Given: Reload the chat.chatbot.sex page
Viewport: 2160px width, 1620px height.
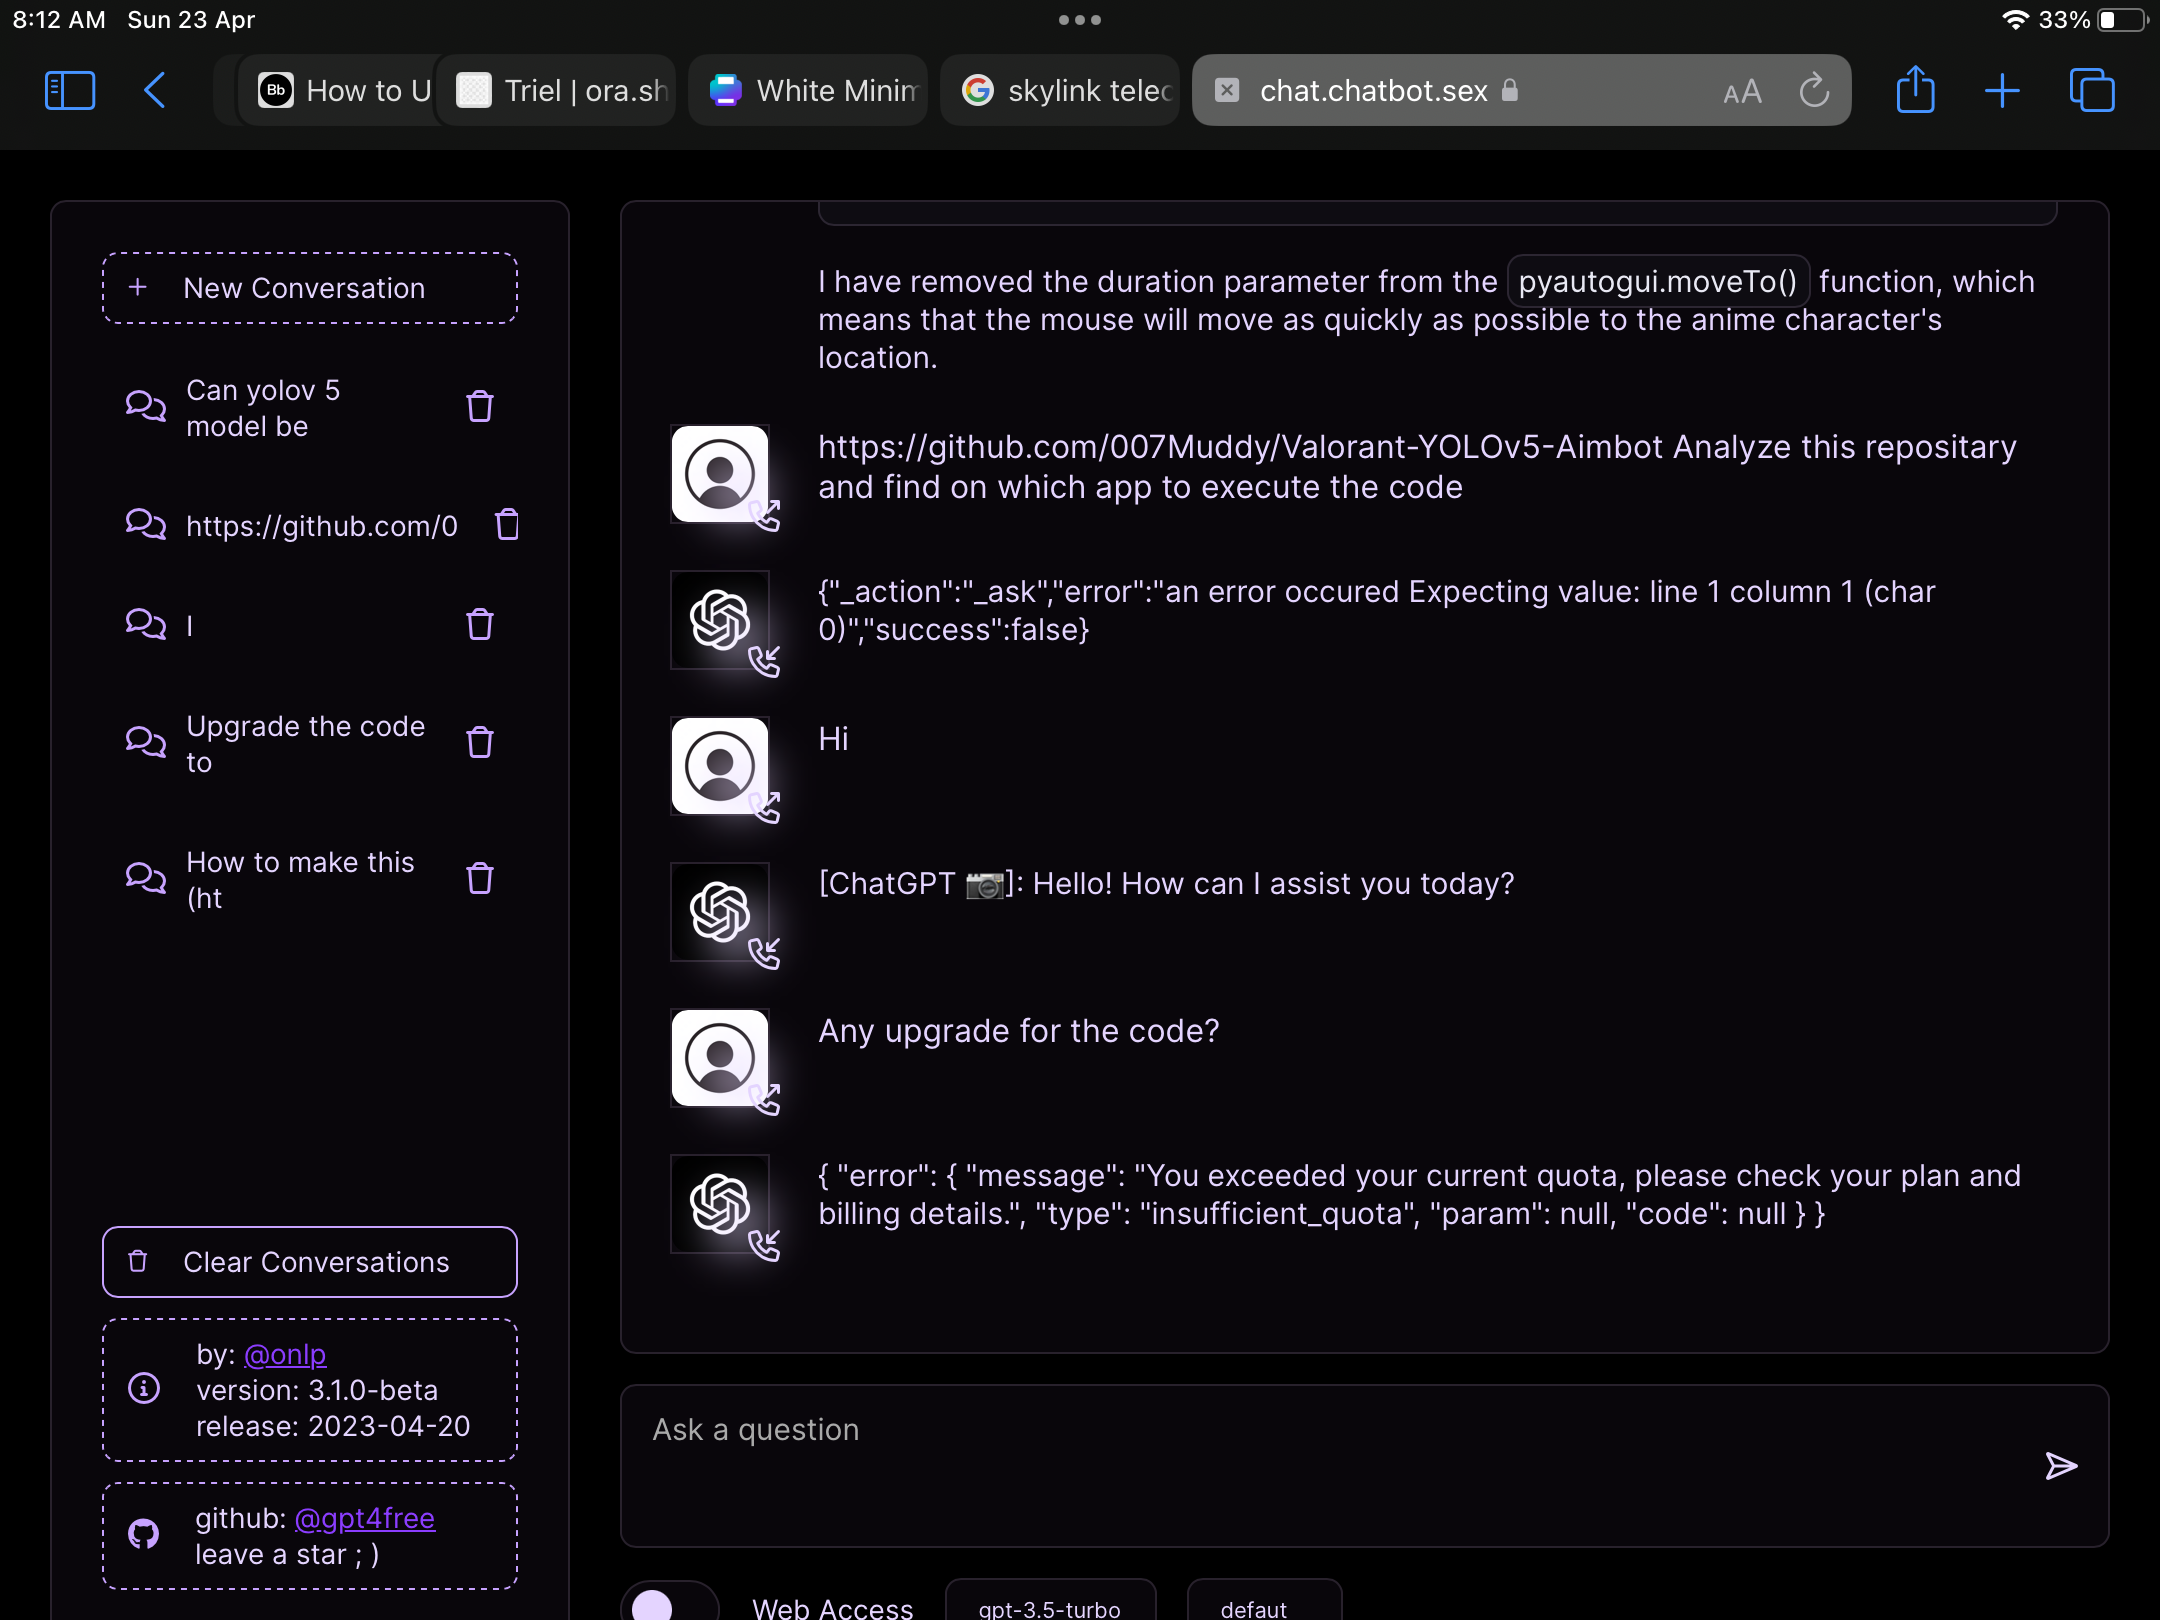Looking at the screenshot, I should click(x=1814, y=91).
